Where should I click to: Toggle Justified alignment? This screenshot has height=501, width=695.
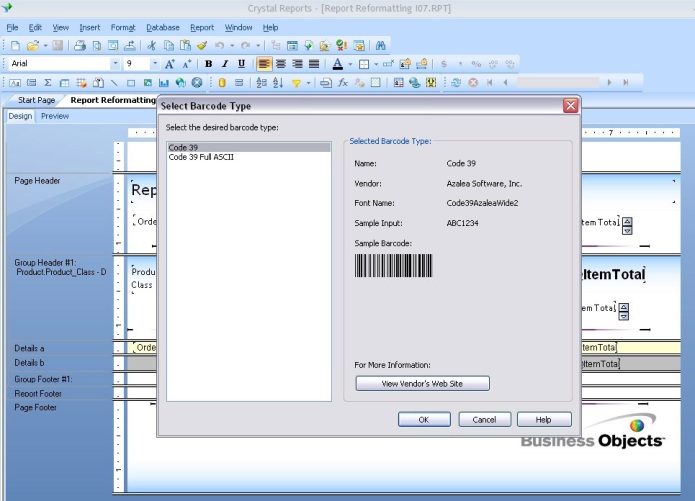pos(314,64)
